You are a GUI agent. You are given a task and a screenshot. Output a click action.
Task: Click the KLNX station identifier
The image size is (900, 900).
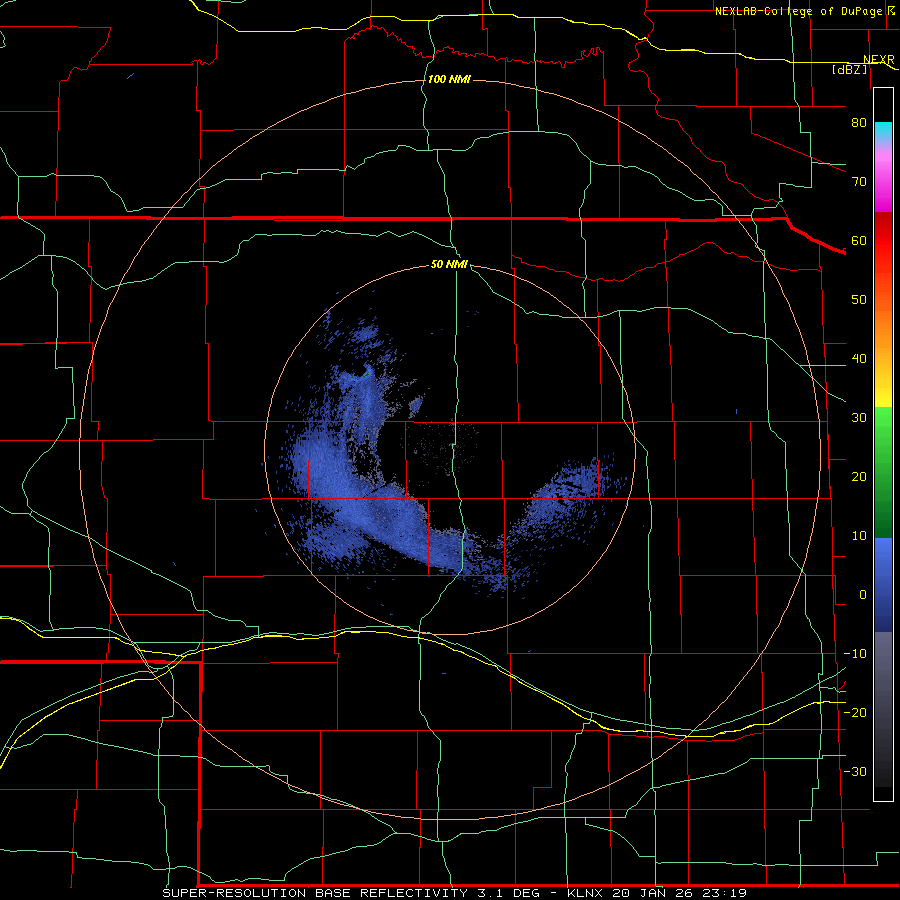point(586,893)
